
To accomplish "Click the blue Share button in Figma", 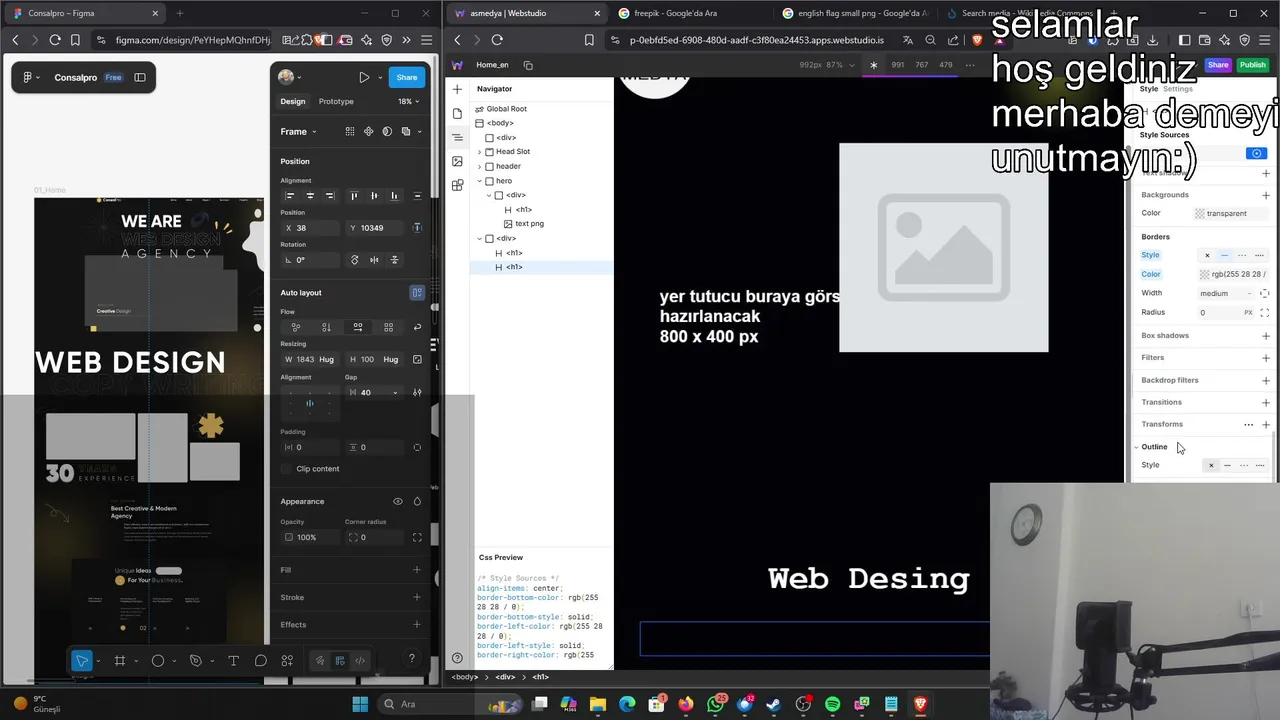I will pos(407,77).
